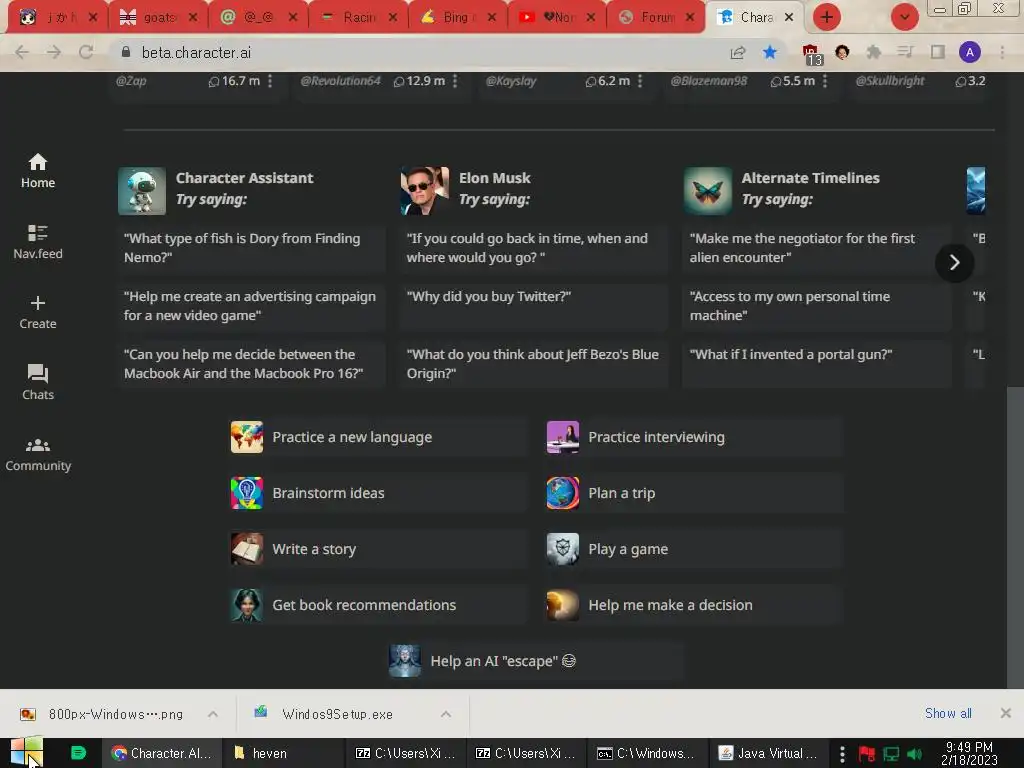
Task: Expand the Windos9Setup.exe download menu
Action: [446, 714]
